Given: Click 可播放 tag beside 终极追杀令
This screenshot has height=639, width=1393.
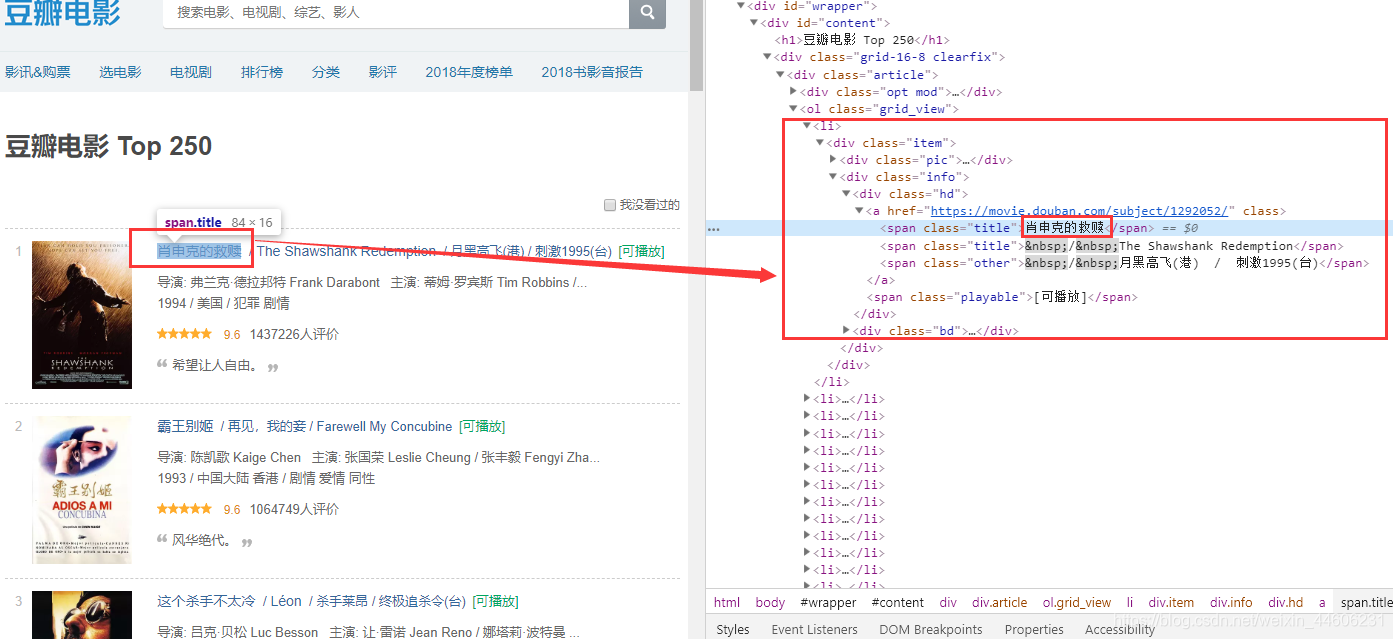Looking at the screenshot, I should (x=496, y=601).
